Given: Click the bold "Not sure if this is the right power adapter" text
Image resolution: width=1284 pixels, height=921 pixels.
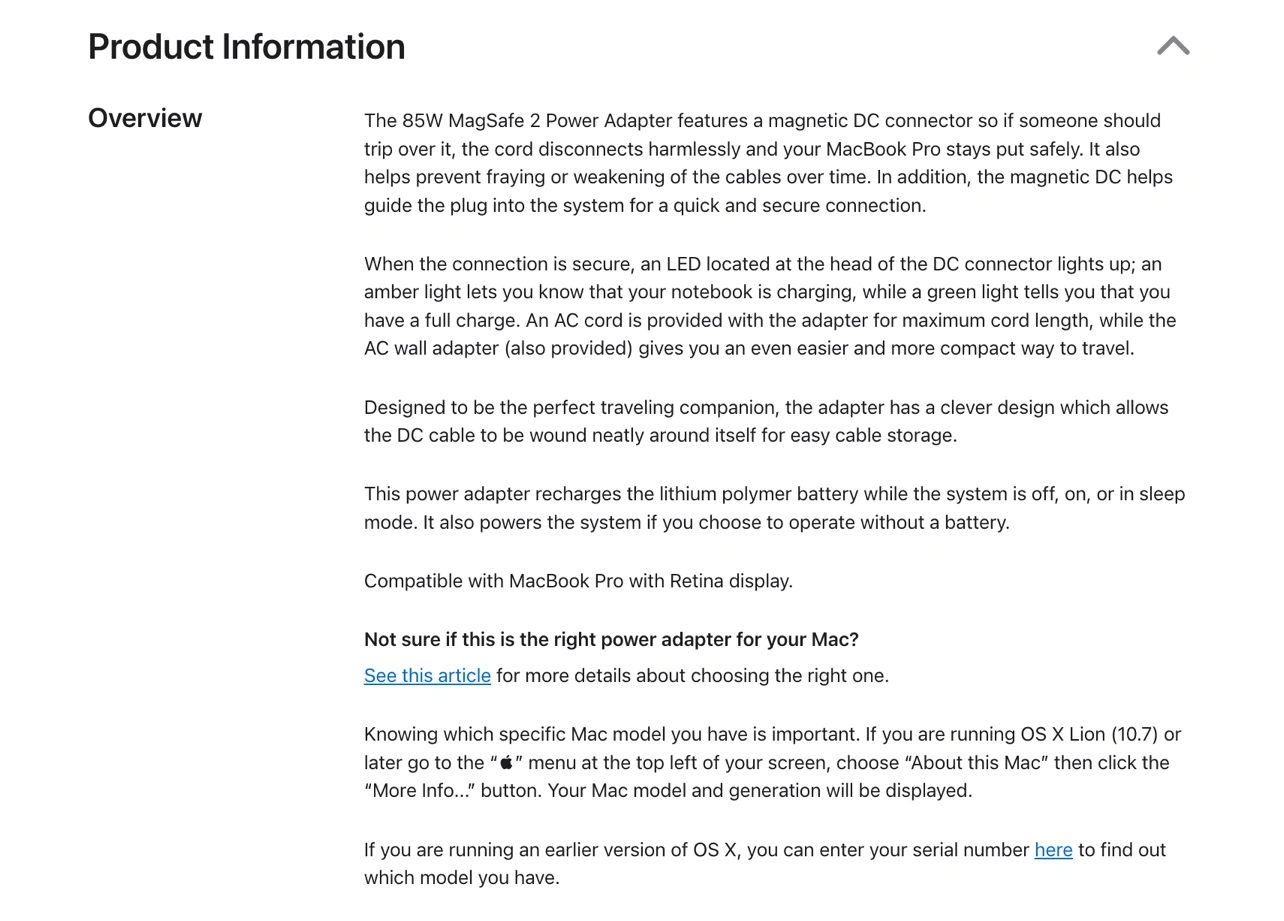Looking at the screenshot, I should pos(611,640).
